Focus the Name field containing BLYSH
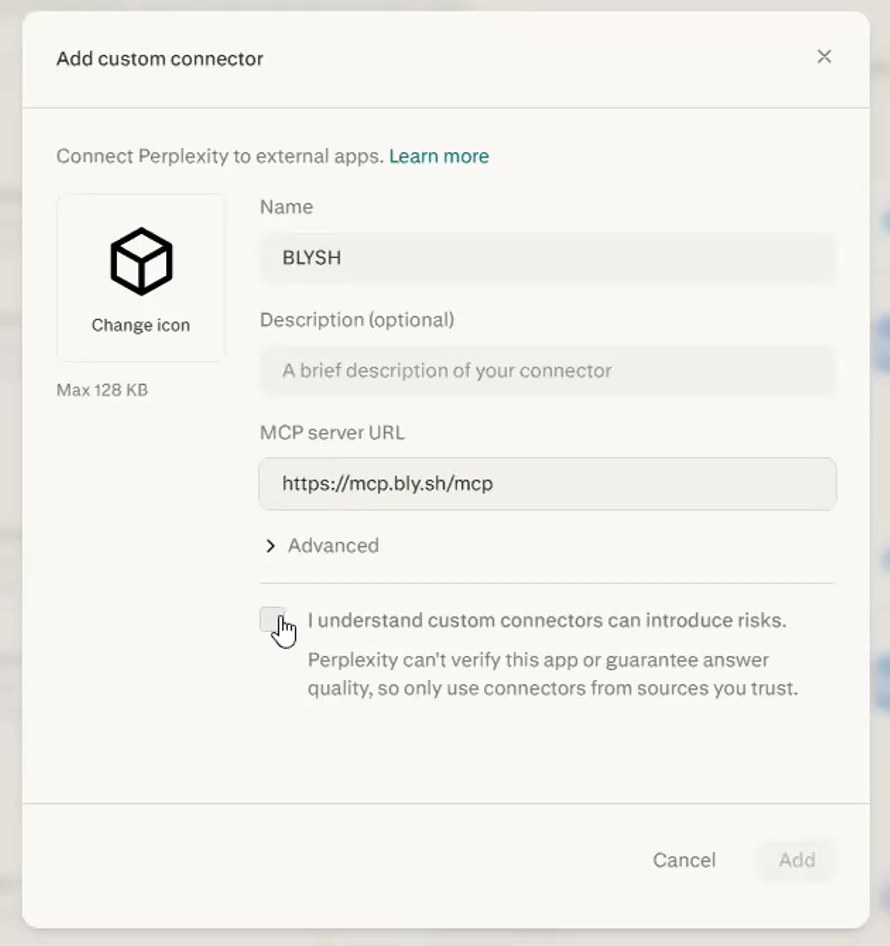Screen dimensions: 890x946 (x=547, y=258)
